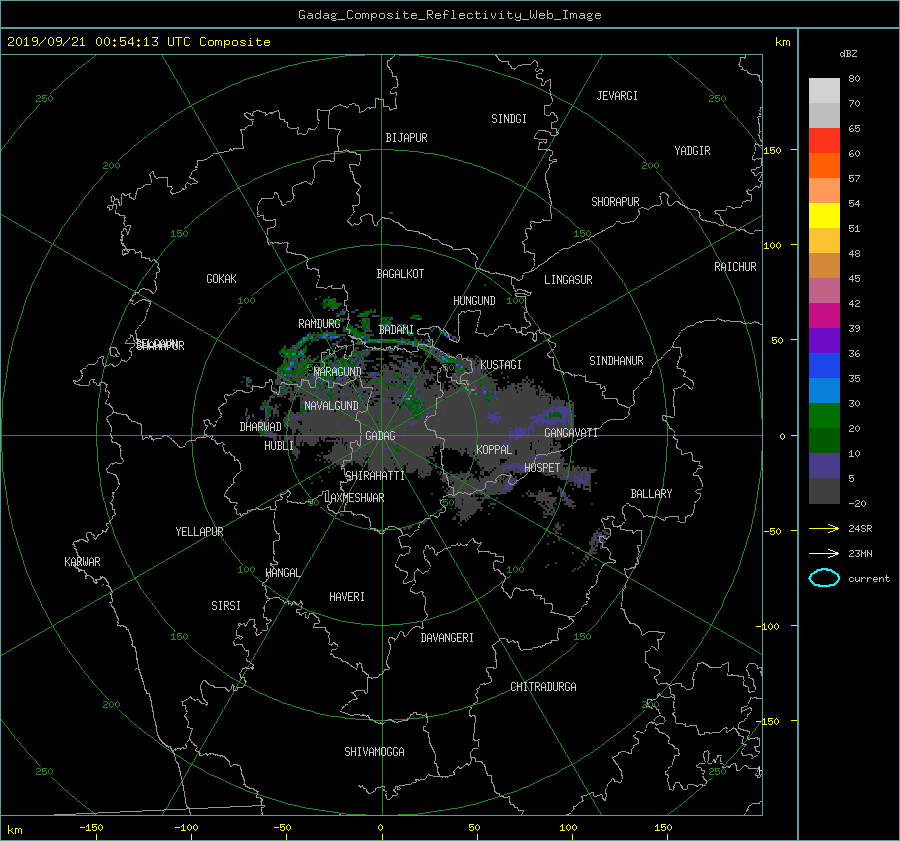Click the 'DAVANGERI' city label
The image size is (900, 841).
[x=447, y=638]
